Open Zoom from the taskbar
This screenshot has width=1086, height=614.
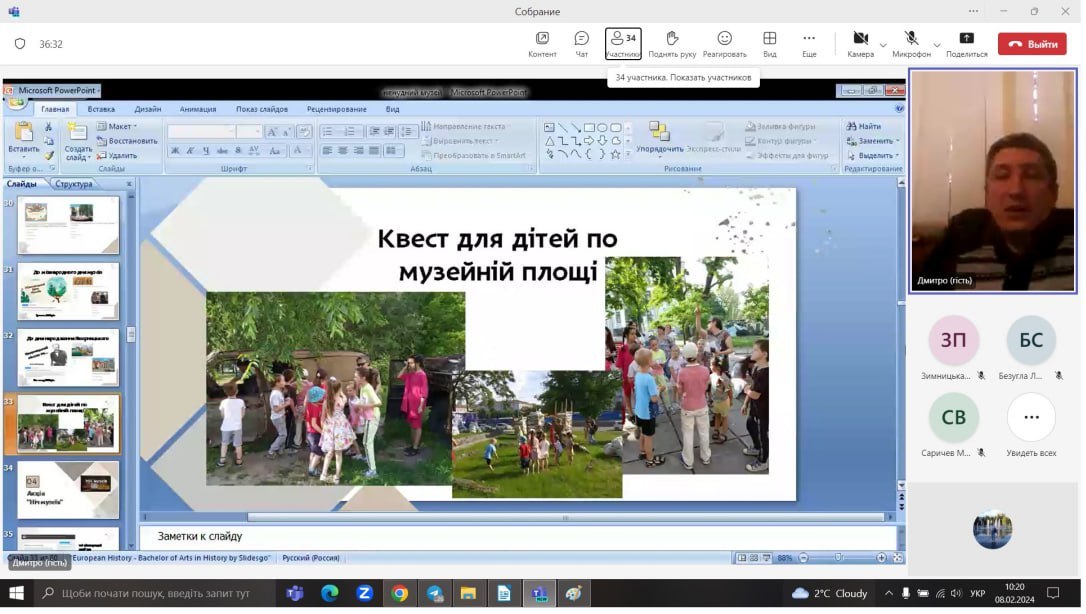[x=364, y=593]
